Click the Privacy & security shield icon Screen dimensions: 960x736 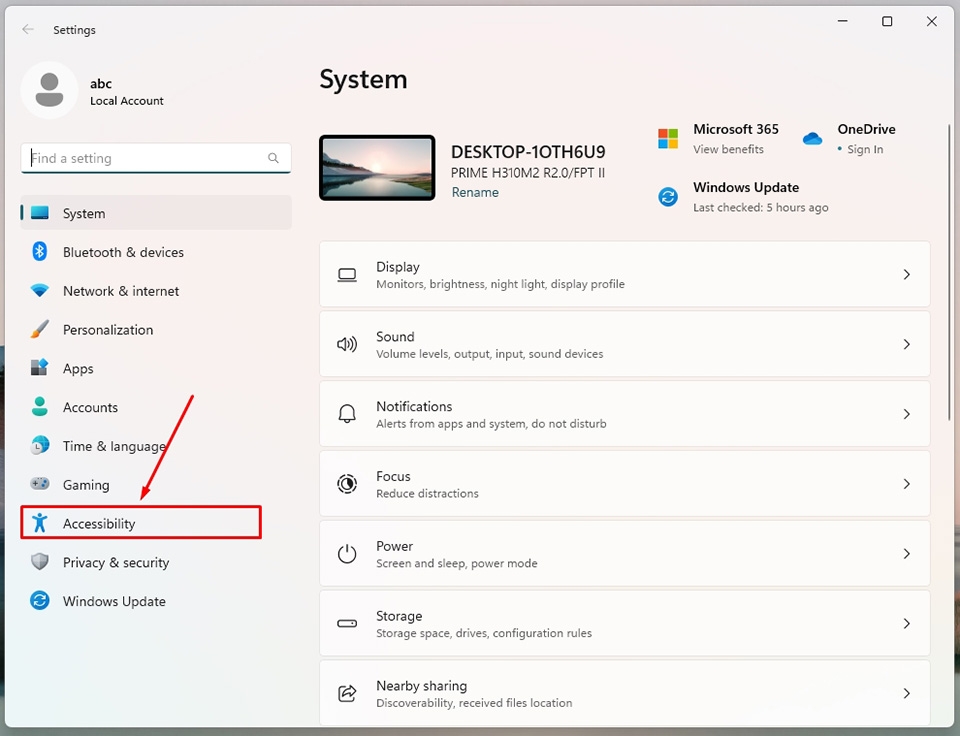coord(40,561)
